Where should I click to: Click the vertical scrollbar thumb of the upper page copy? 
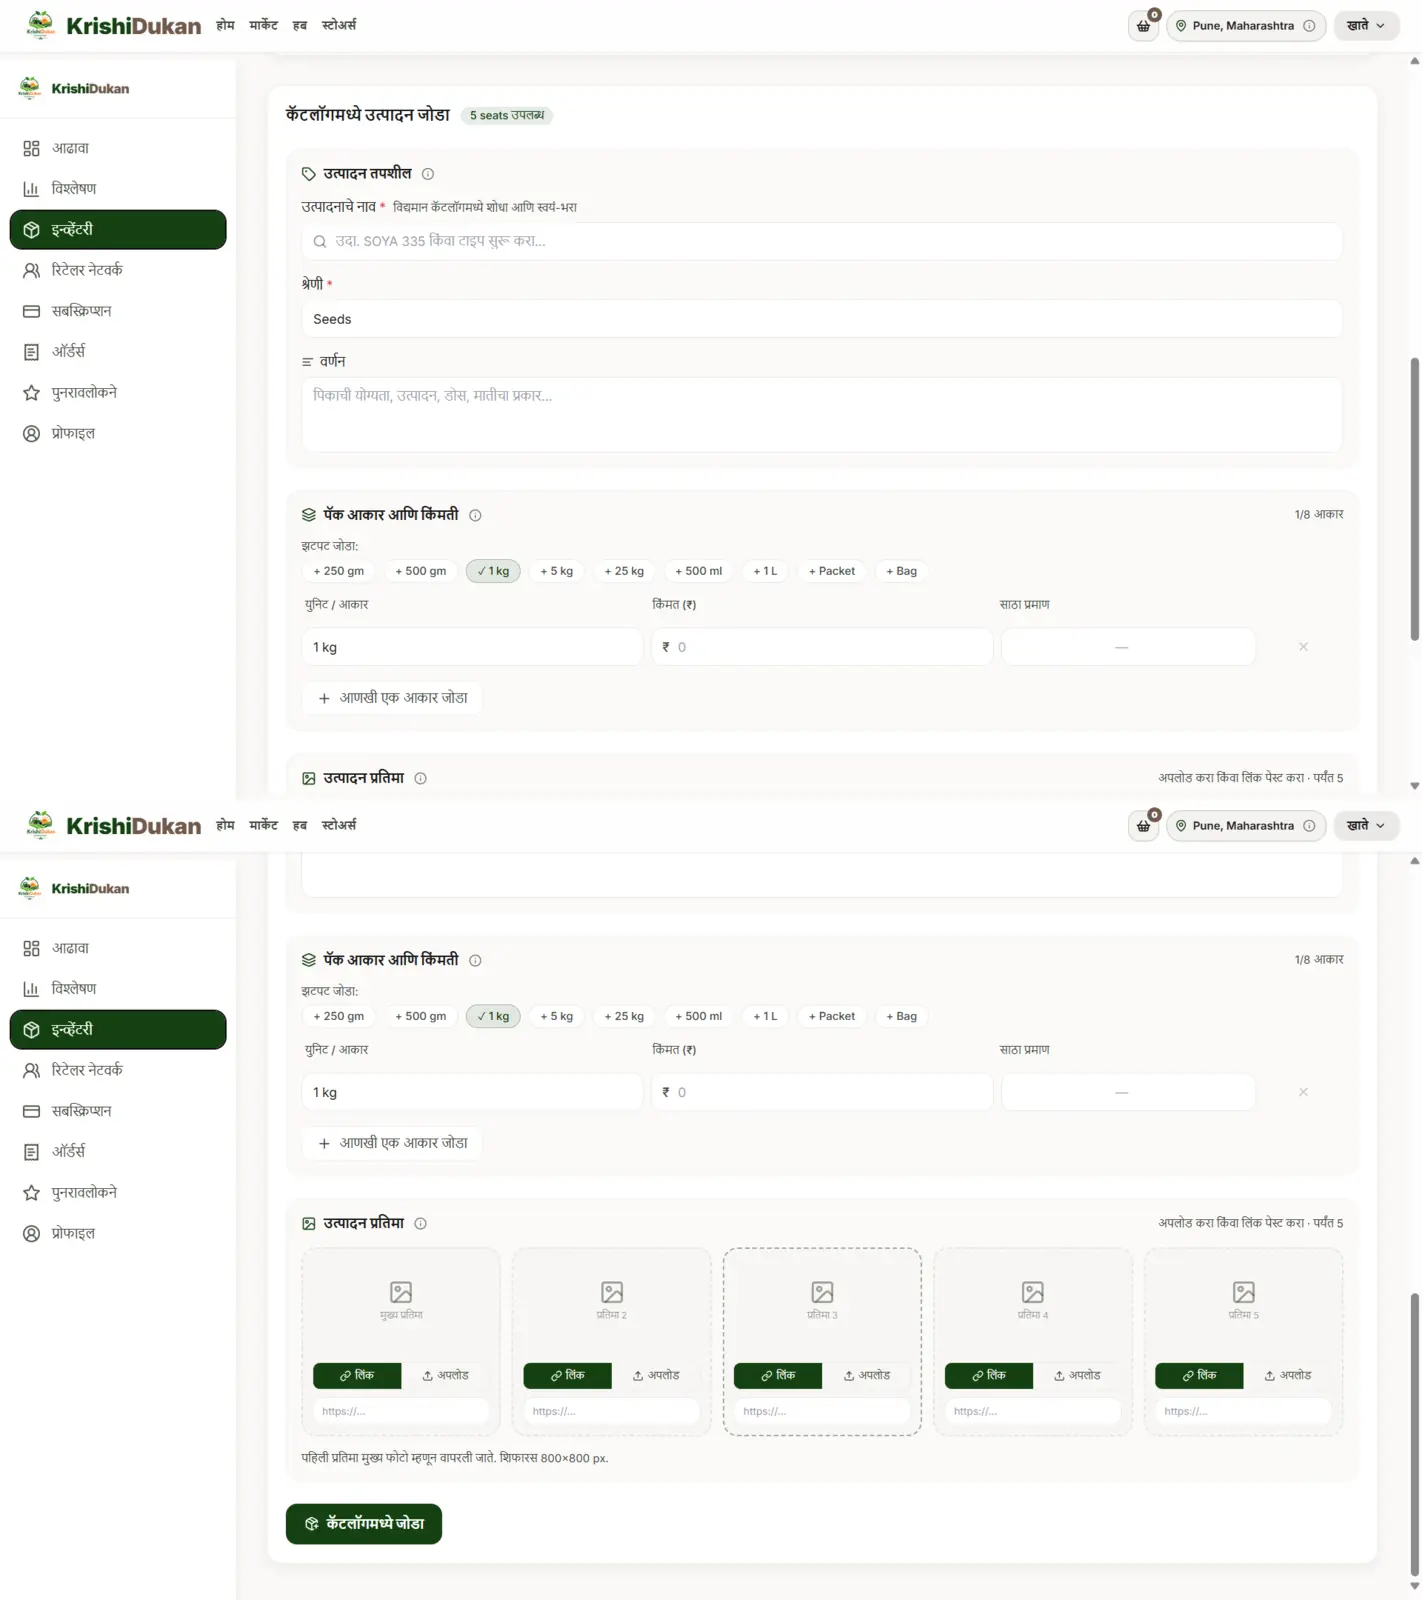[1414, 498]
